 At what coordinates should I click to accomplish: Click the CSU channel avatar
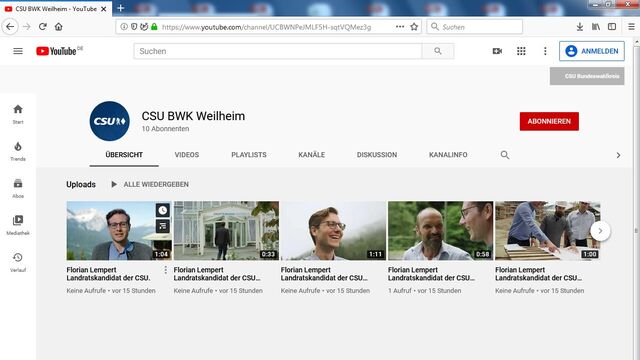point(109,121)
